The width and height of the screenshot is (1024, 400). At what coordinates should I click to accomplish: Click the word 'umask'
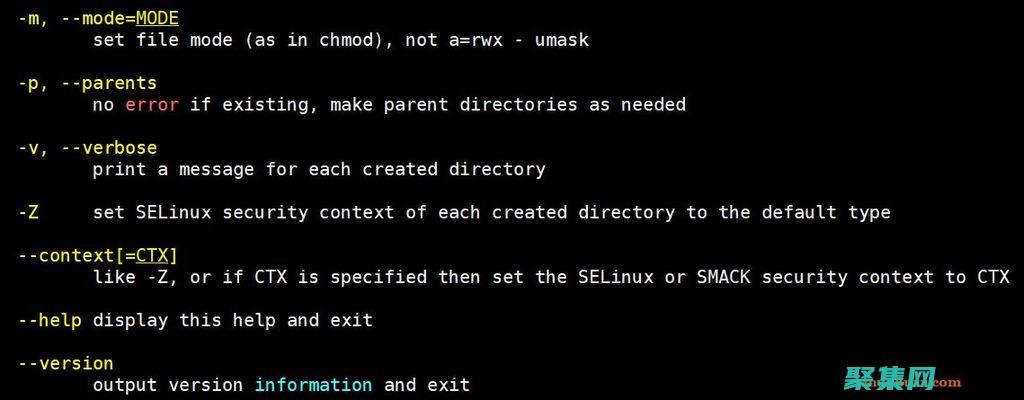coord(562,41)
